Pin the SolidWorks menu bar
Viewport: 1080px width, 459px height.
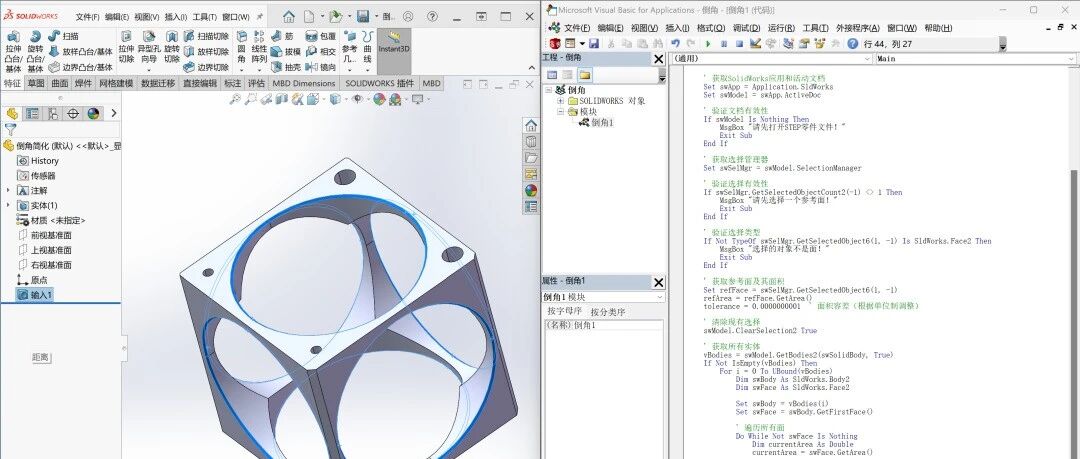(x=260, y=16)
